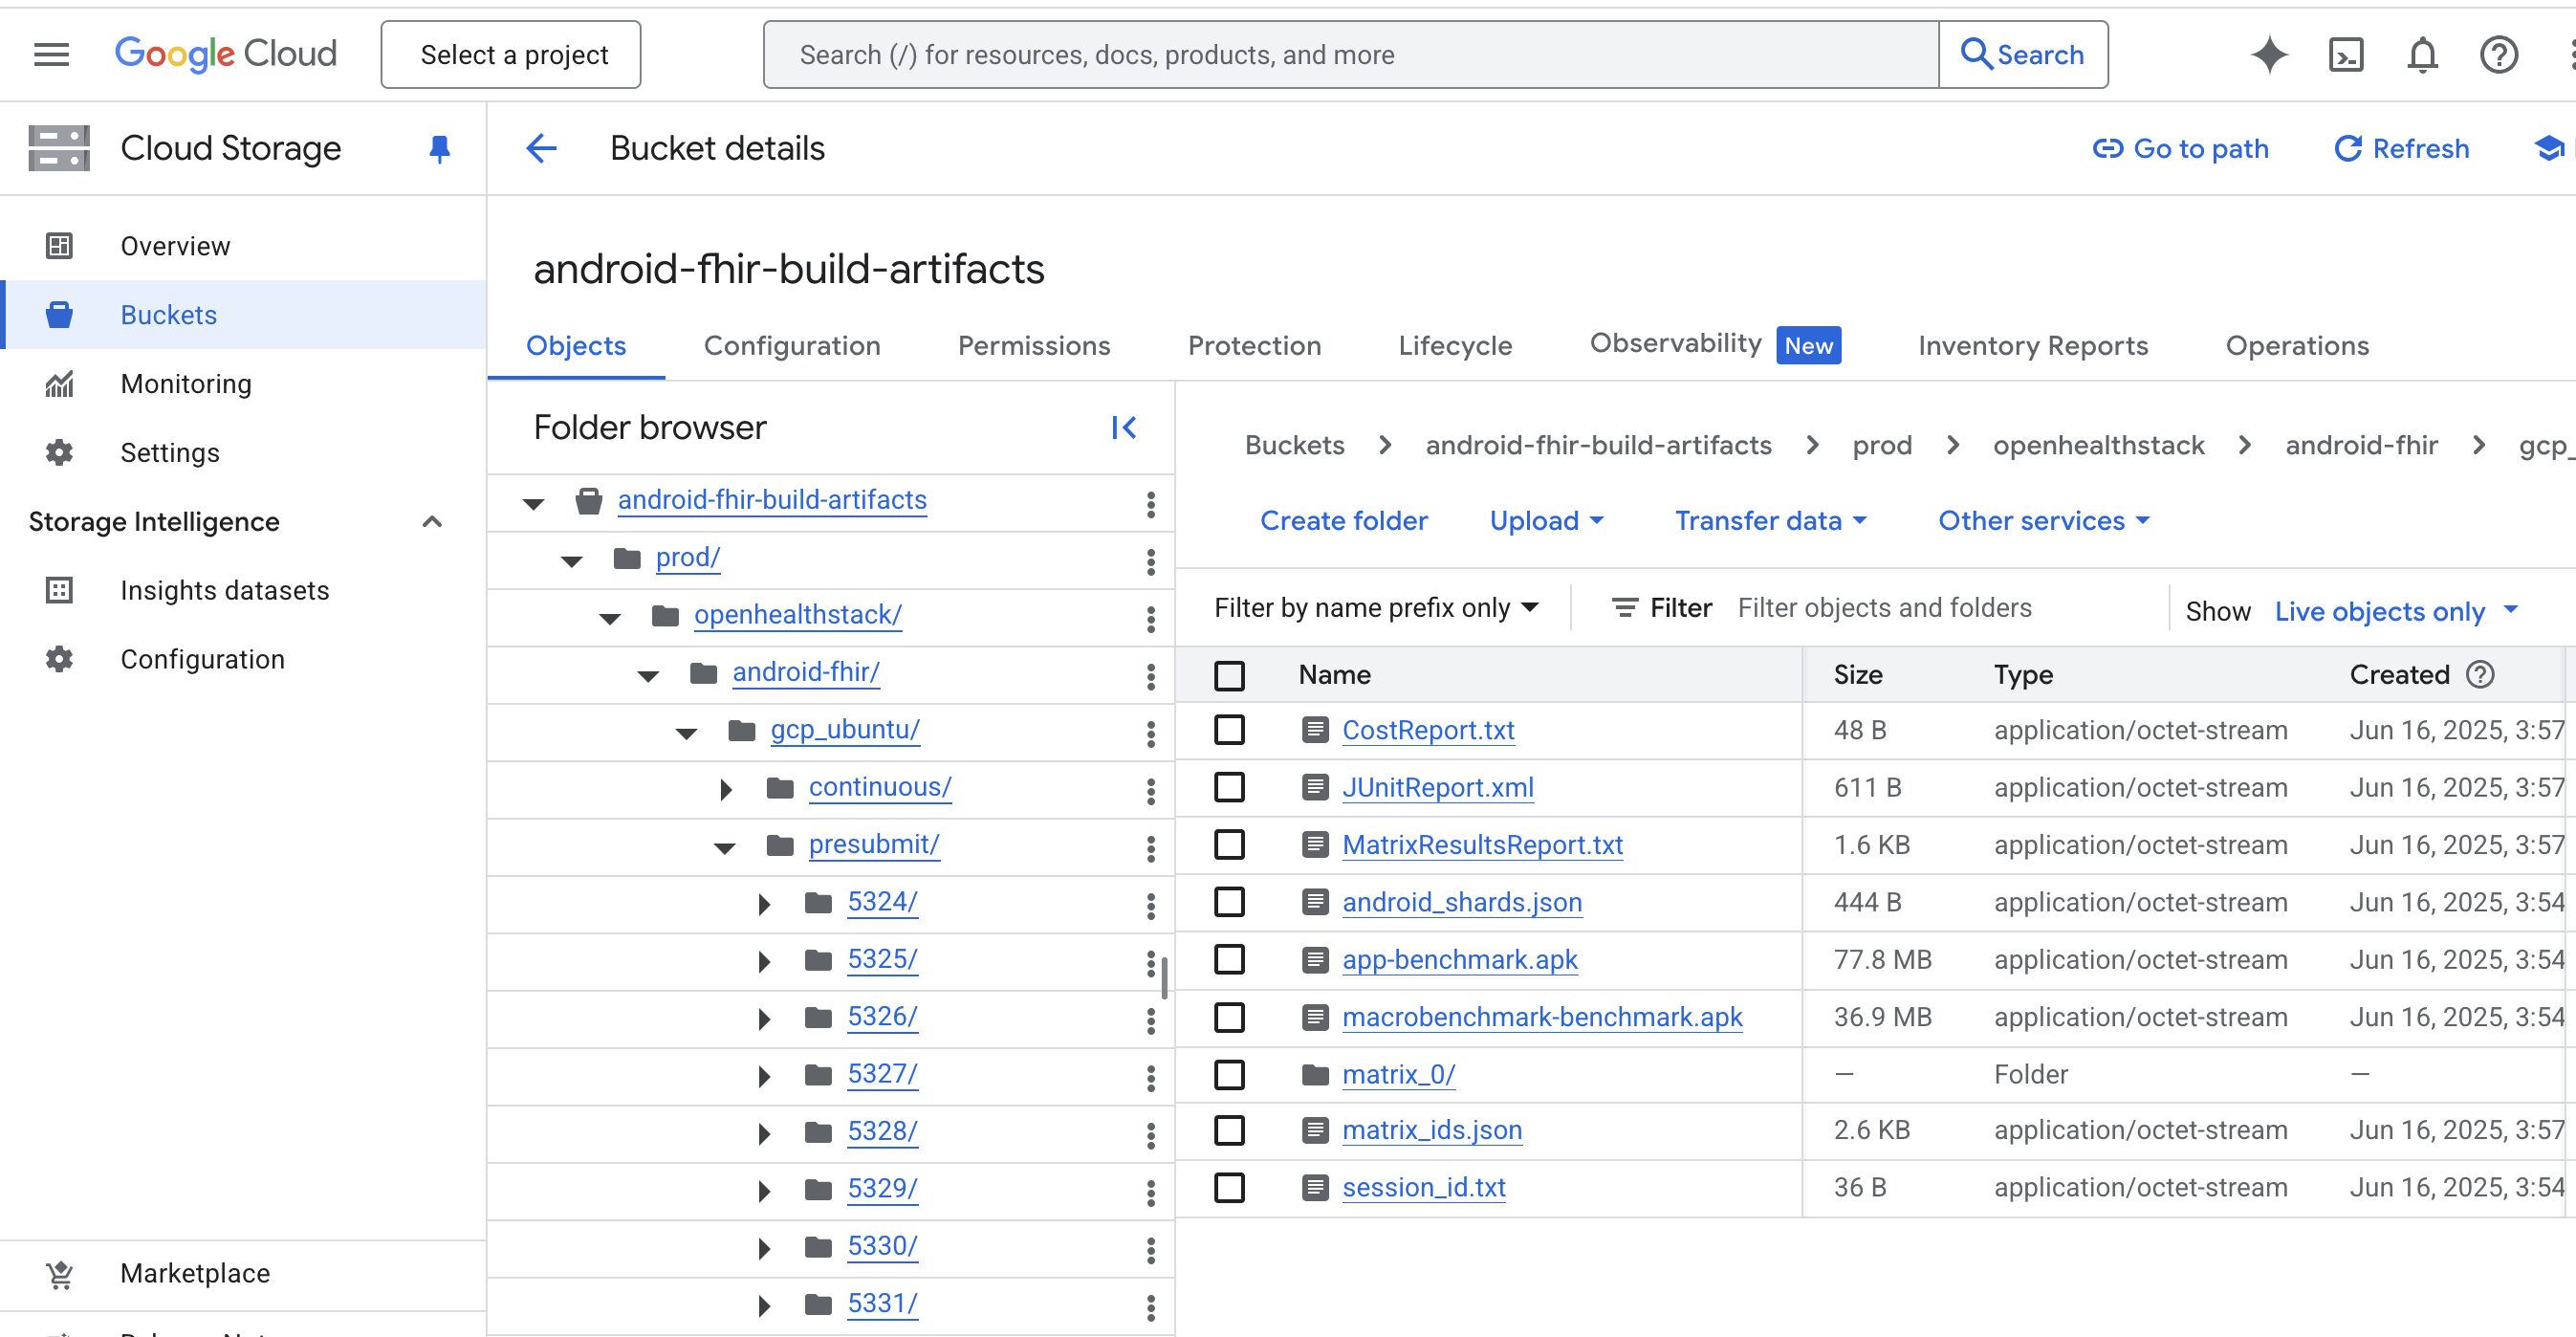This screenshot has width=2576, height=1337.
Task: Switch to the Protection tab
Action: (x=1254, y=346)
